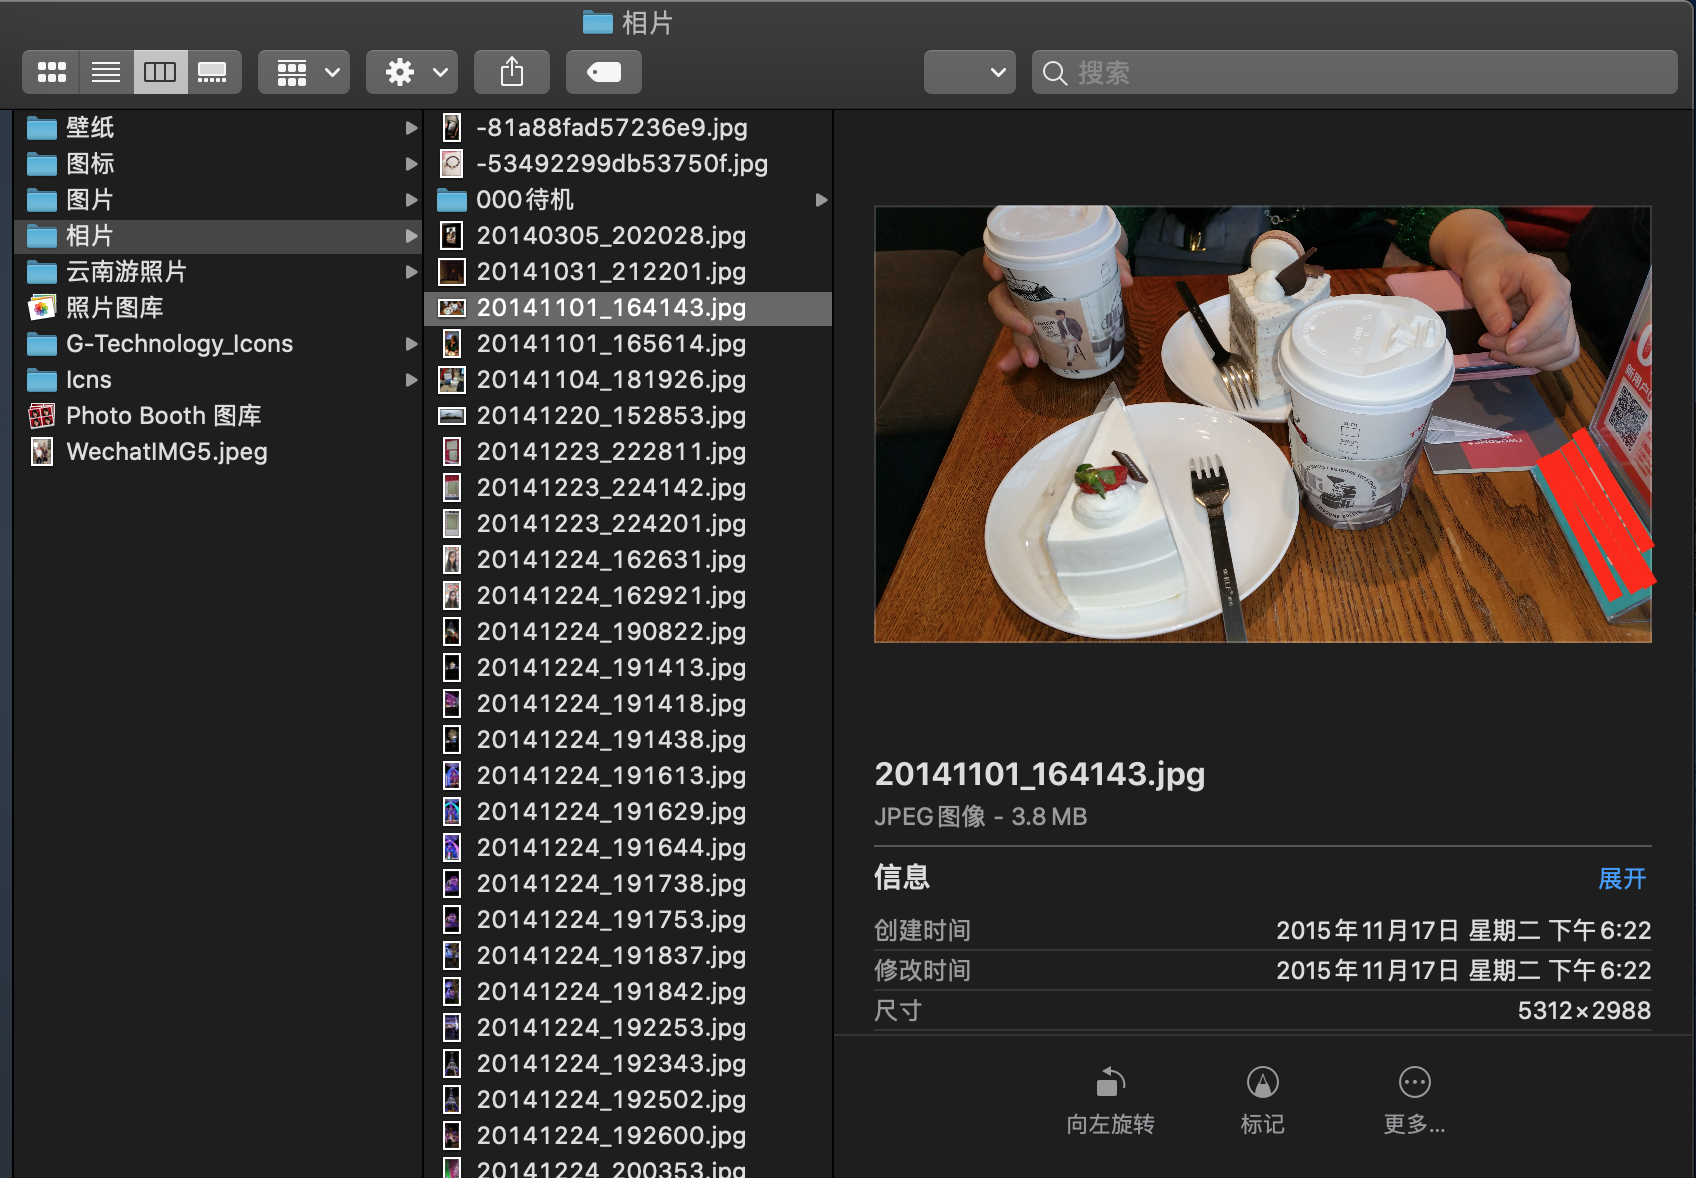Click the search magnifier icon
The width and height of the screenshot is (1696, 1178).
coord(1055,73)
